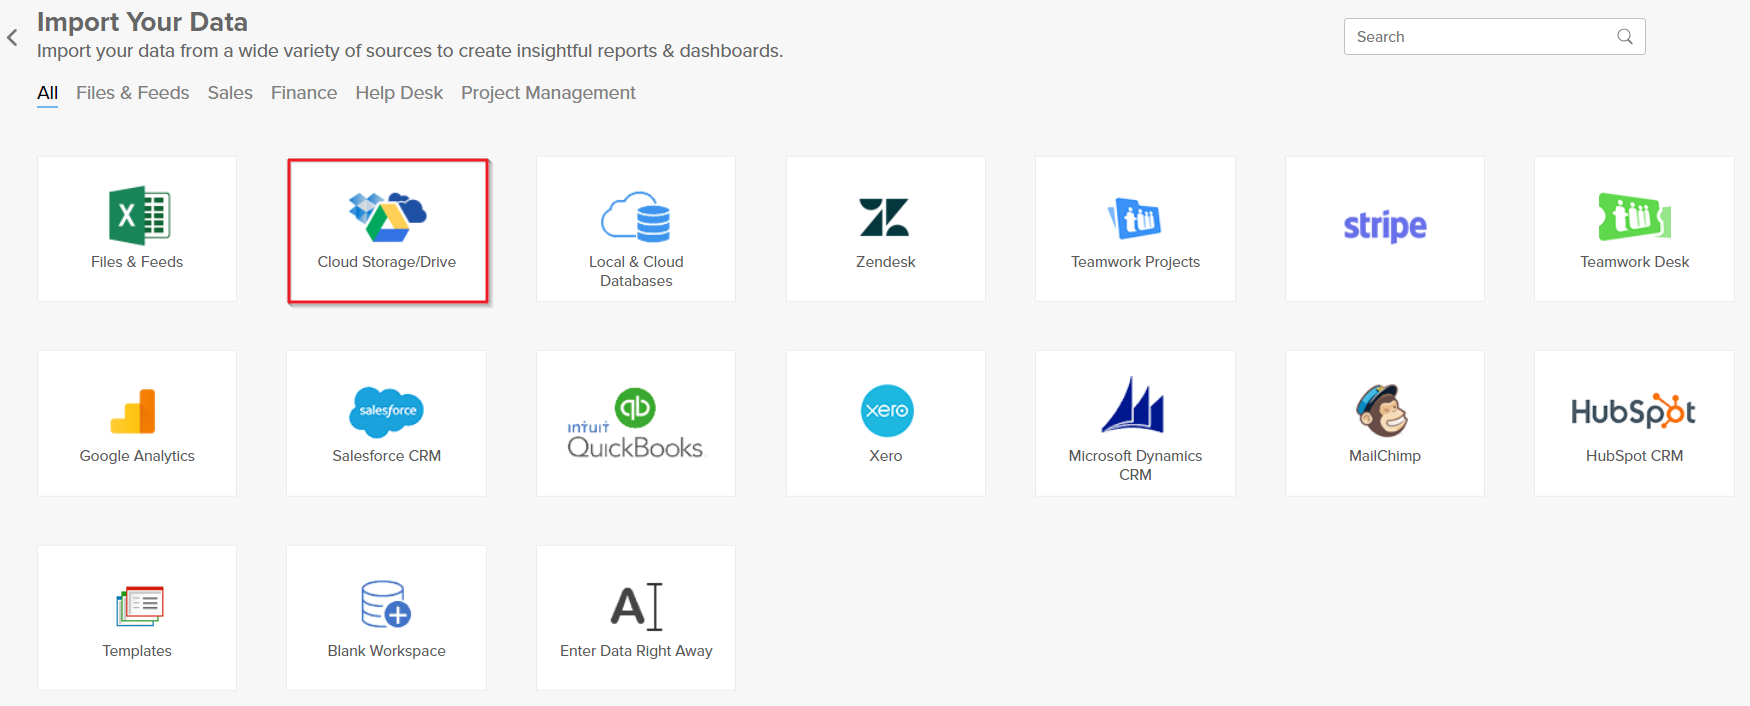
Task: Click the 'Microsoft Dynamics CRM' label text
Action: click(1135, 465)
